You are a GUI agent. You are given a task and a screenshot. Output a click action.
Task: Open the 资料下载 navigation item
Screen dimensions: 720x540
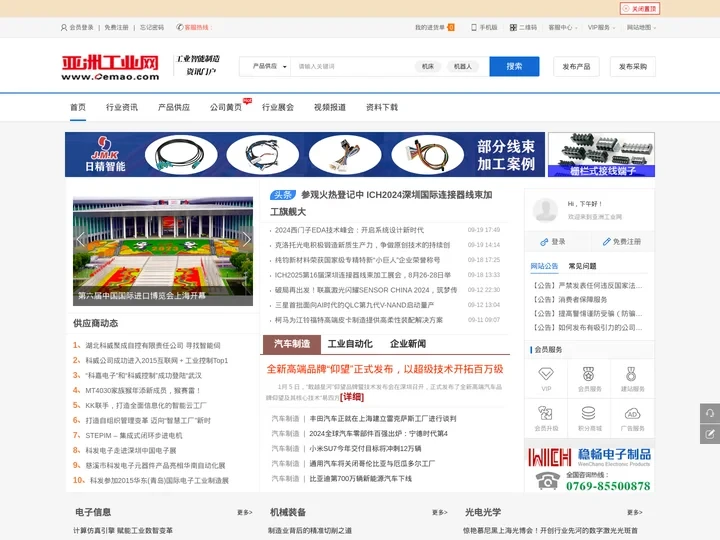tap(382, 107)
